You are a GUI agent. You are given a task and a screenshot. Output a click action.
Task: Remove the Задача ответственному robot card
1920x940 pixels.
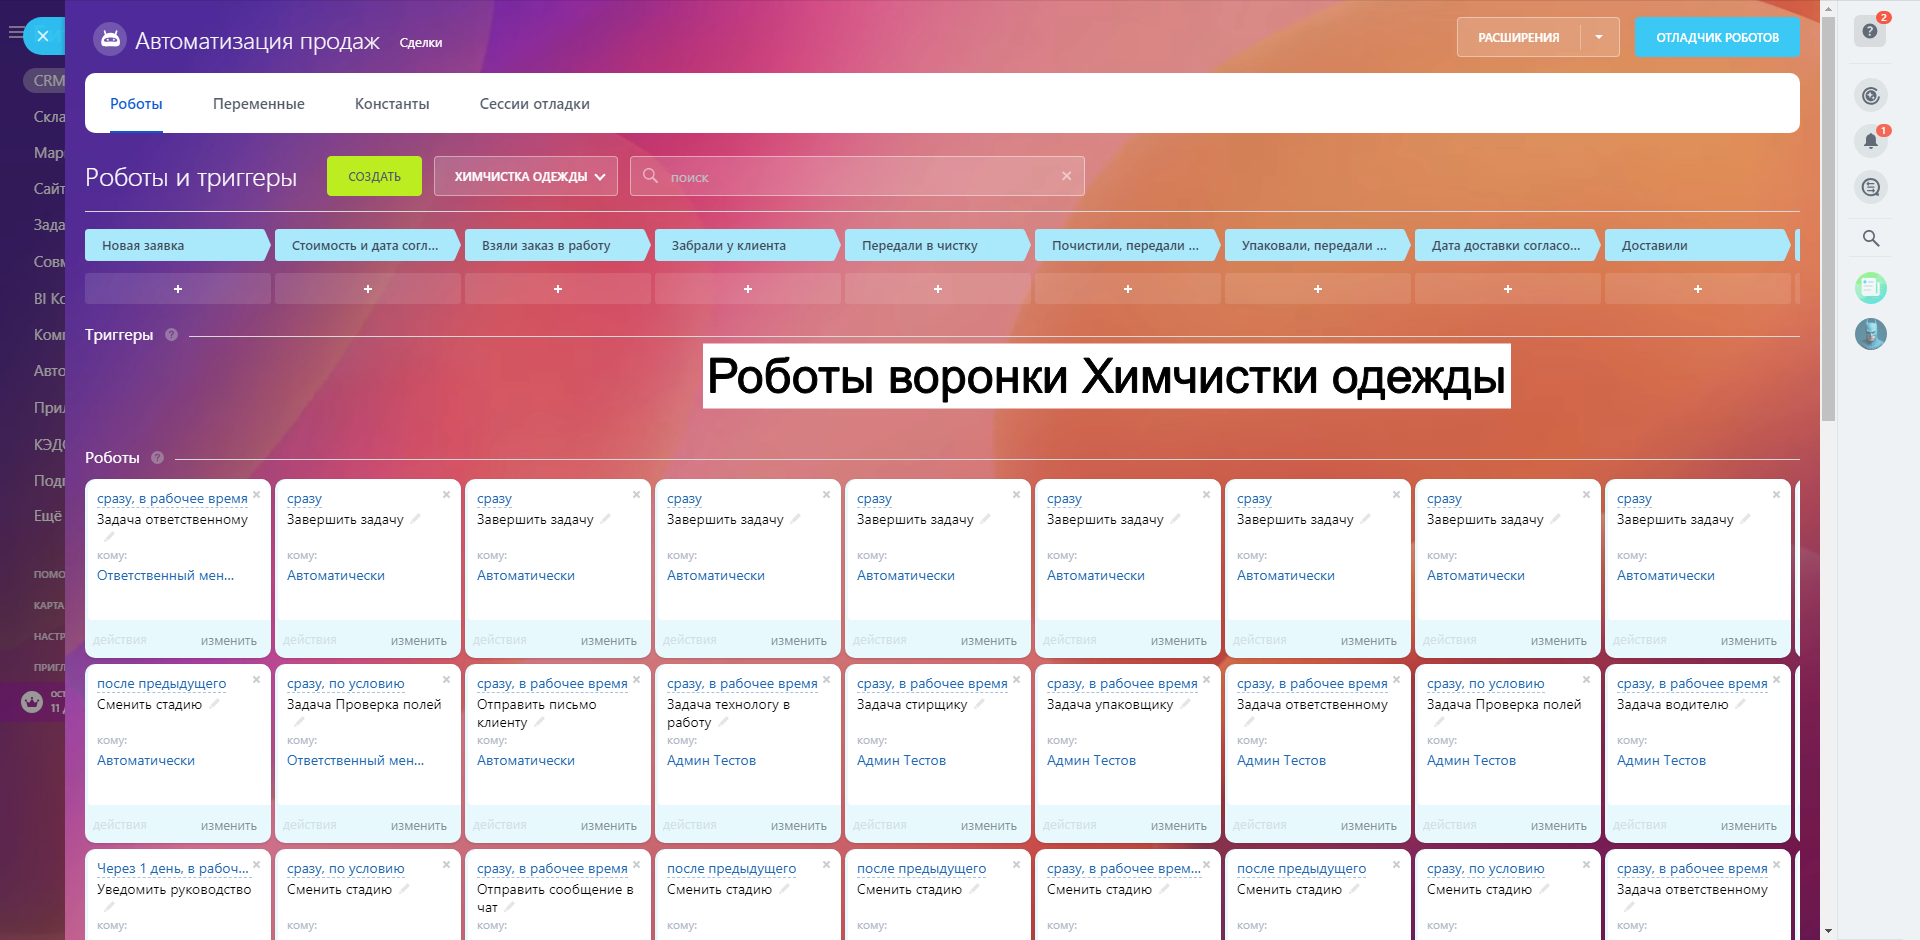tap(257, 495)
